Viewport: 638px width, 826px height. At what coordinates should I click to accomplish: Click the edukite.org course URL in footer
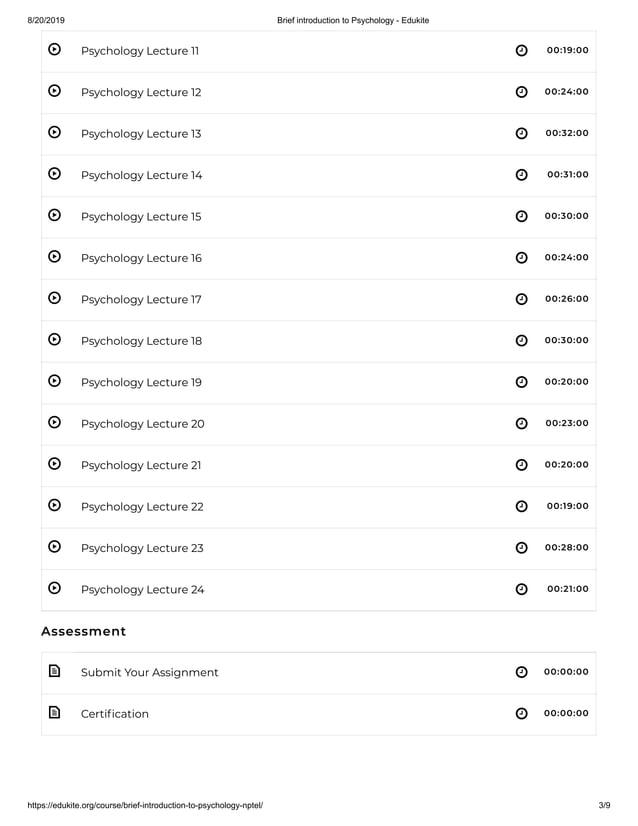145,805
